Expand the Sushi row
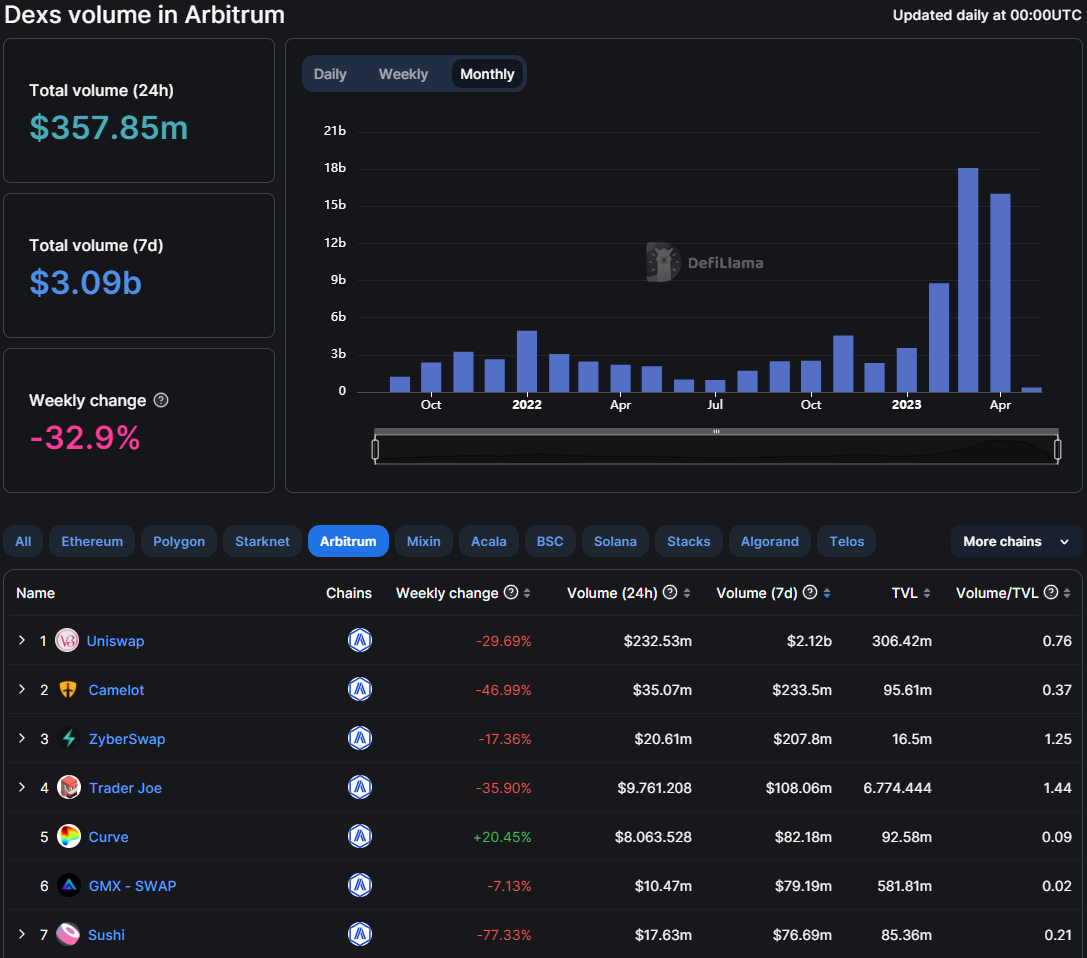This screenshot has height=958, width=1087. pos(22,934)
